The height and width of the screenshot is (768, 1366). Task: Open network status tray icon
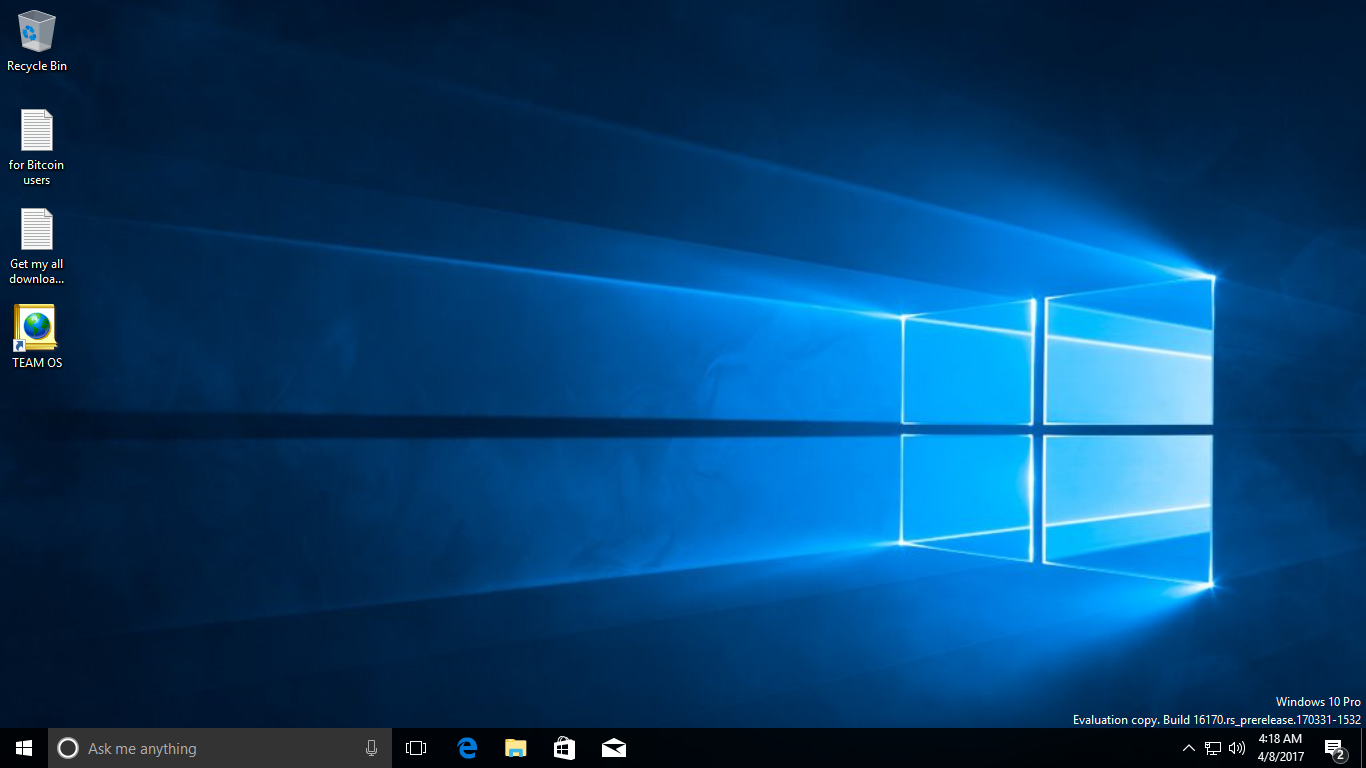1213,748
